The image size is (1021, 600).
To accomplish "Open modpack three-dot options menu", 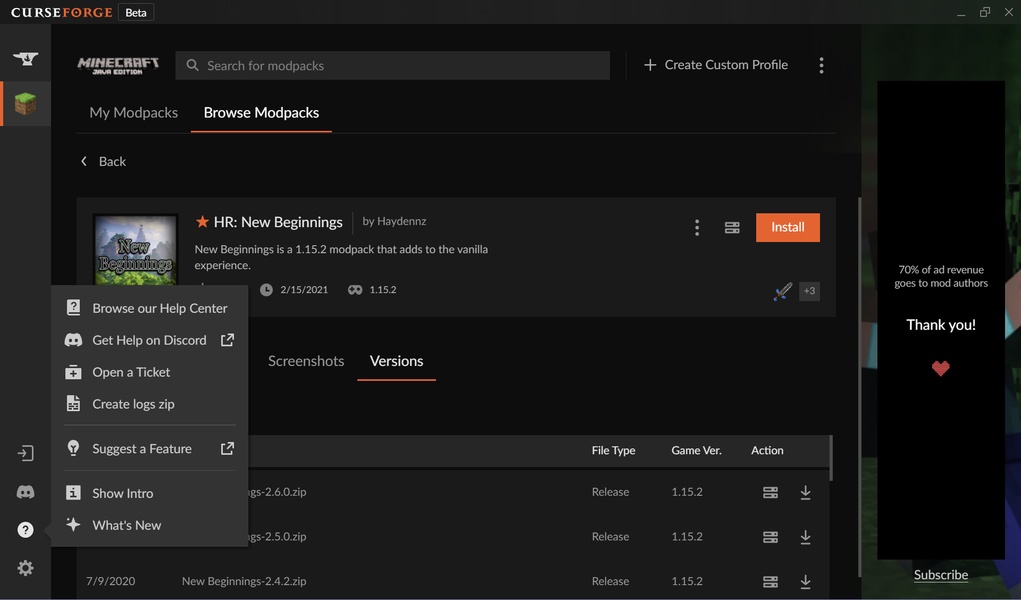I will tap(697, 228).
